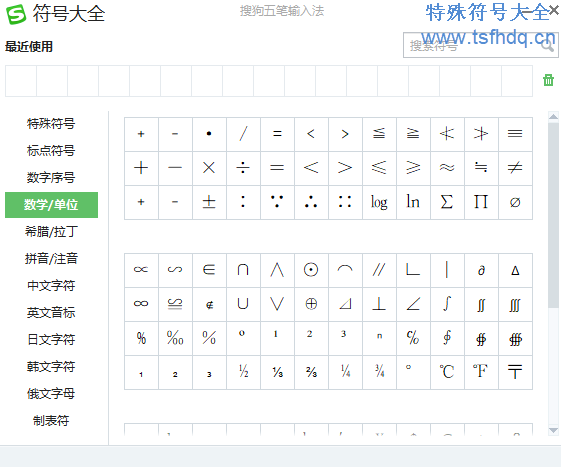Insert the logical OR symbol ∨

pyautogui.click(x=277, y=304)
